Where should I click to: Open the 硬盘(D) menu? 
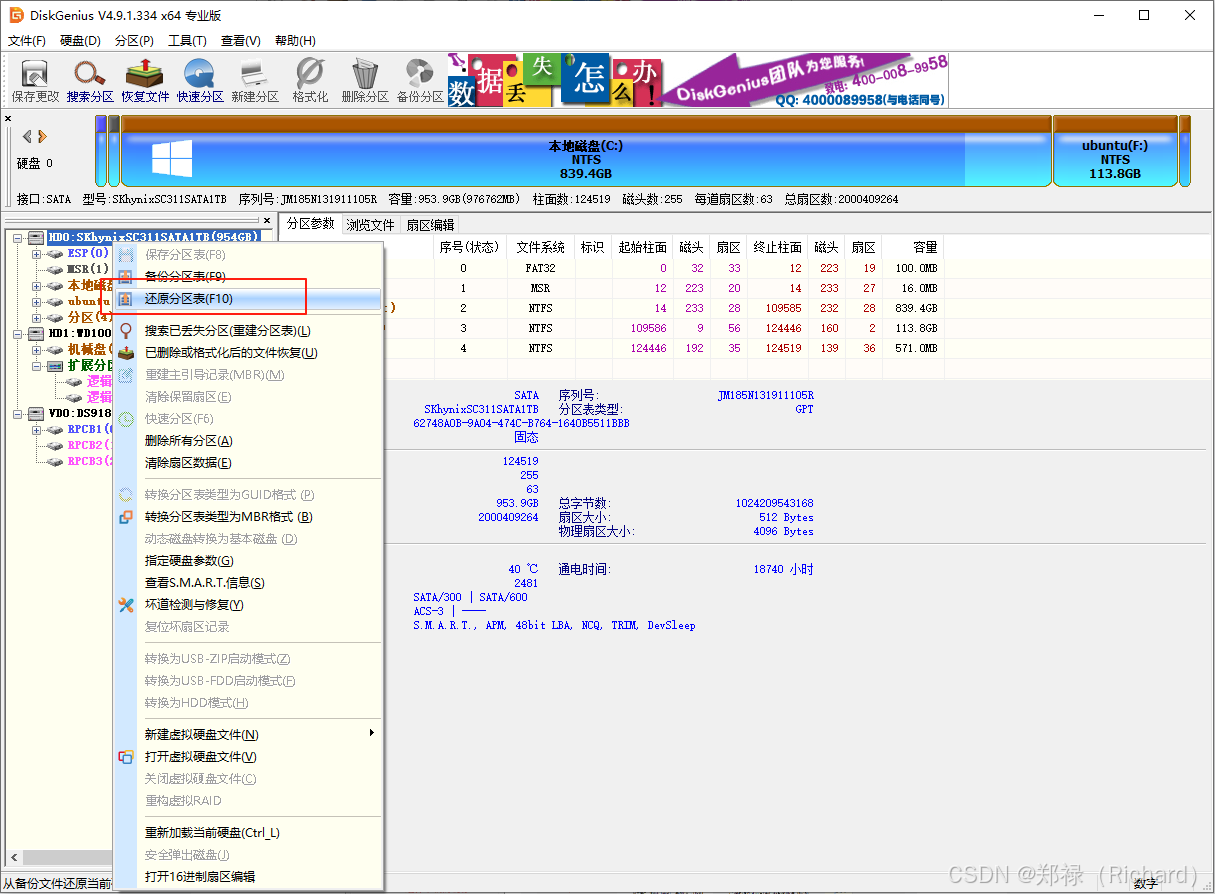pos(80,41)
